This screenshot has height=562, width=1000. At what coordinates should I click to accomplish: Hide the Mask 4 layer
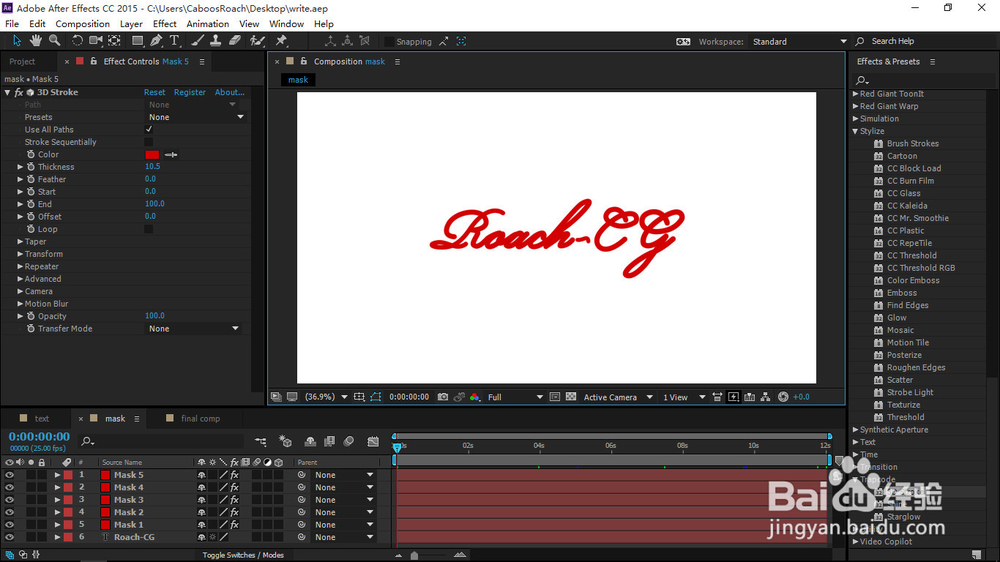(9, 487)
